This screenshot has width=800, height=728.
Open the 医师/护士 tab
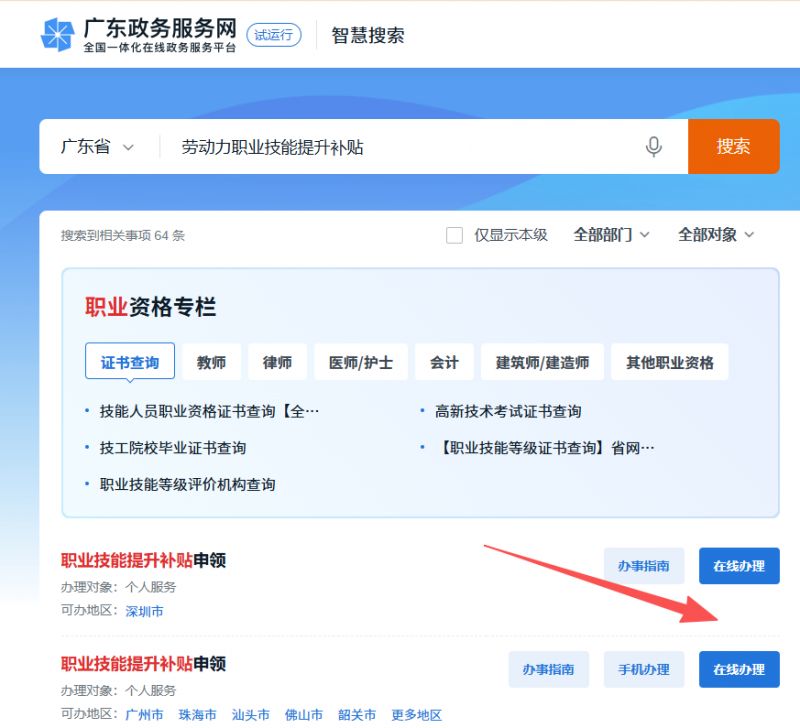tap(361, 362)
